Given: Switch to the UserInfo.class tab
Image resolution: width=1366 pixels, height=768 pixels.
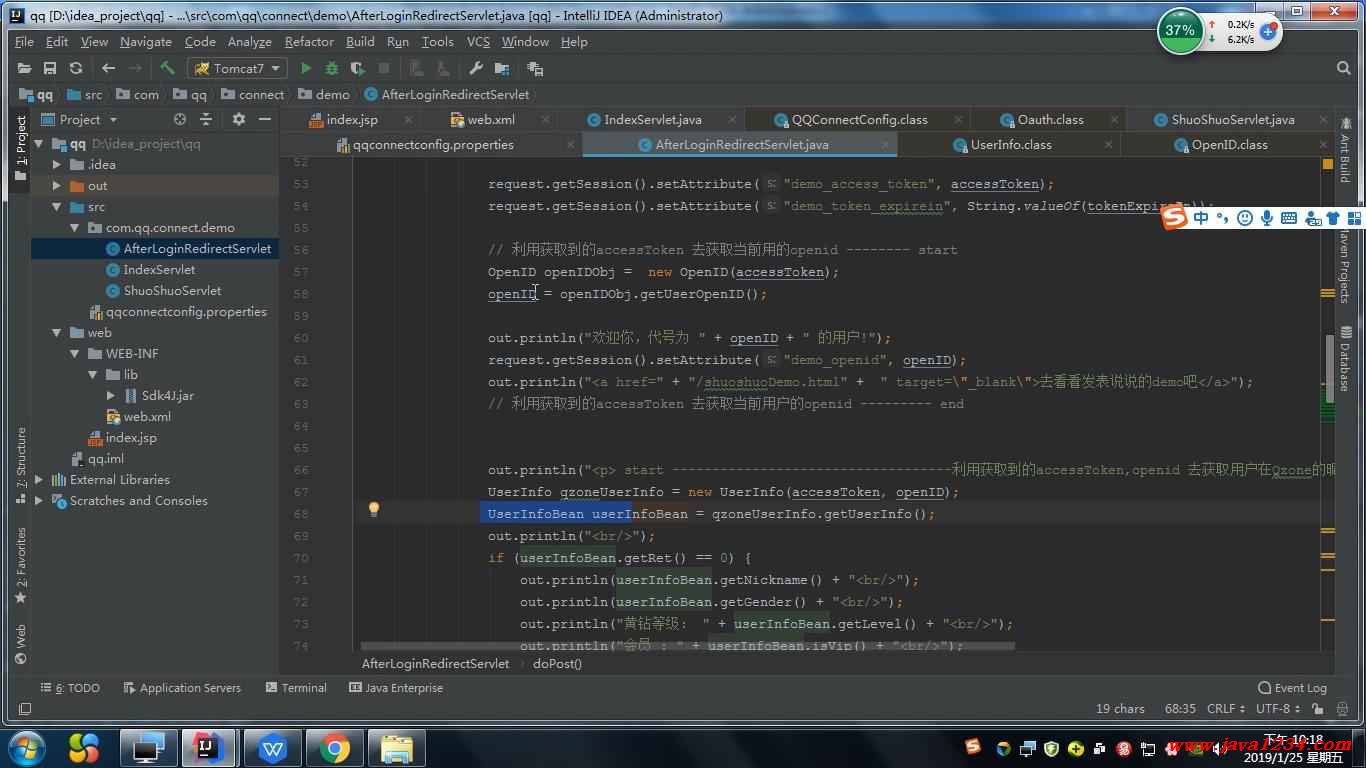Looking at the screenshot, I should pos(1010,145).
